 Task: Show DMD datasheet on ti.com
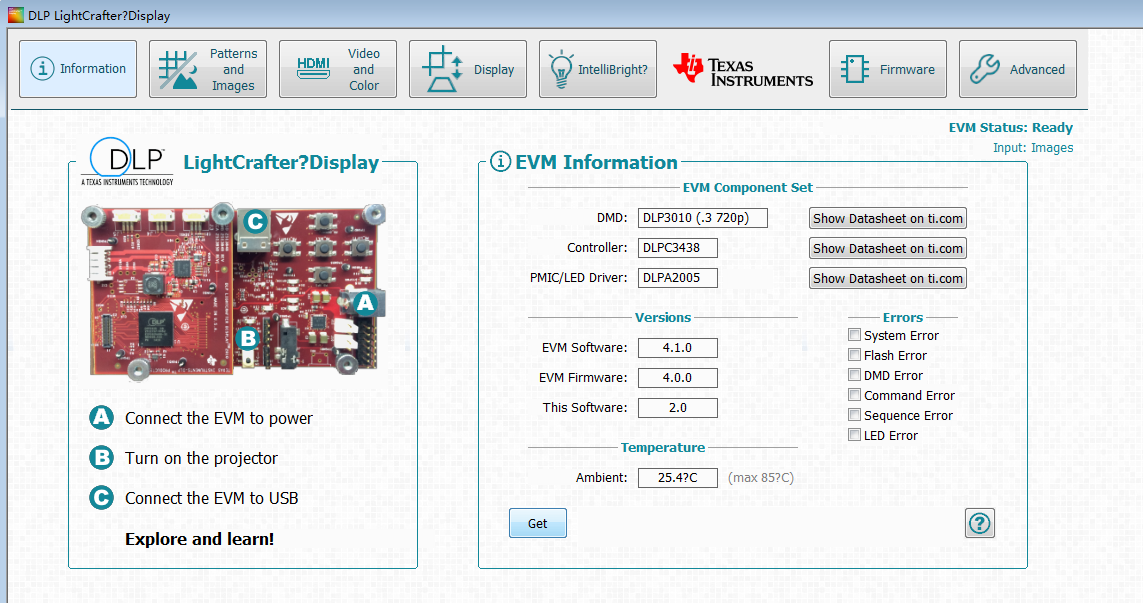coord(888,218)
